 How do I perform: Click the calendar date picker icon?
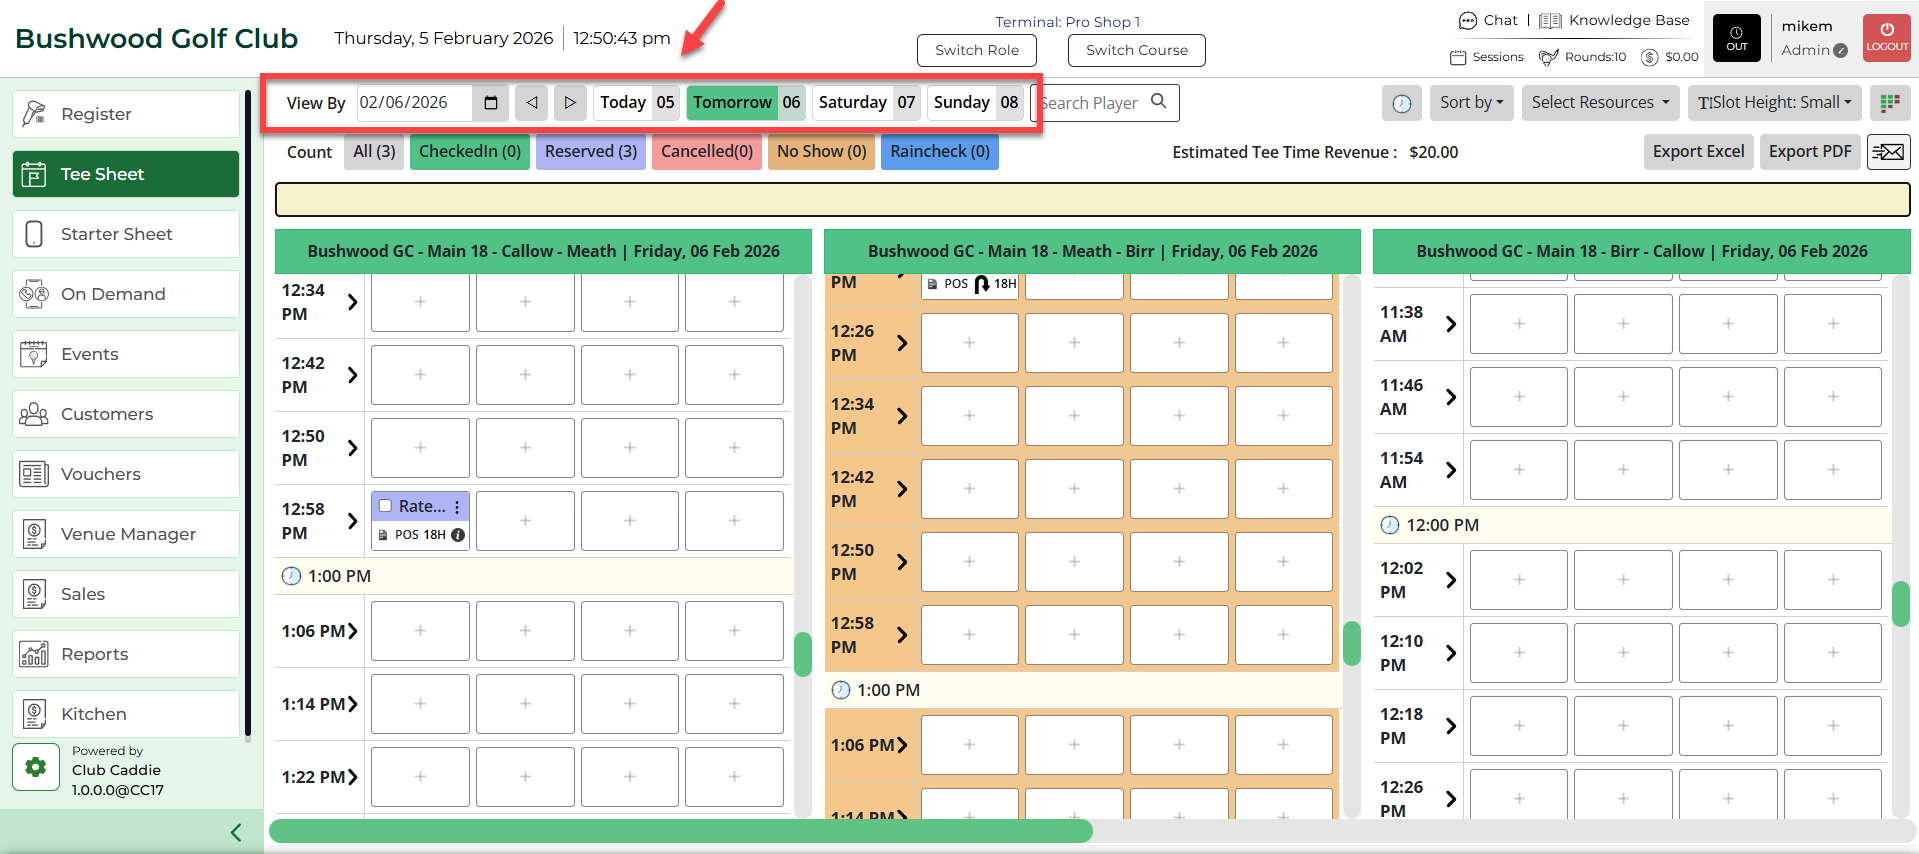coord(490,103)
